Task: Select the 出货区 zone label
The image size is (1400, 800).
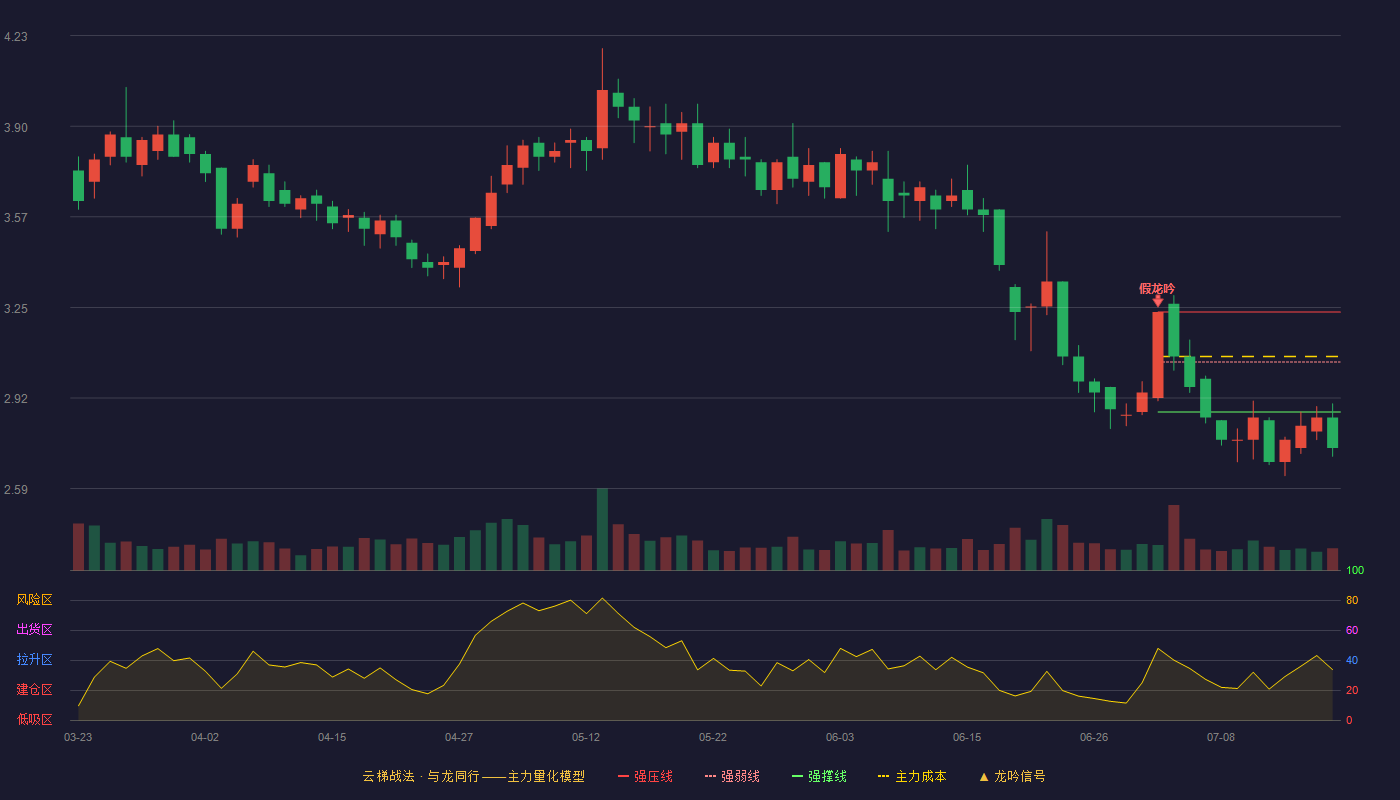Action: tap(34, 630)
